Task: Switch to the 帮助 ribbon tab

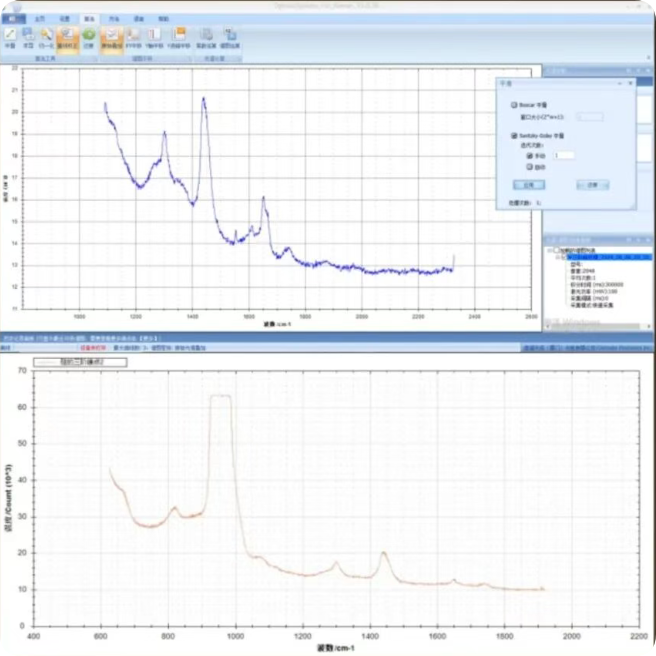Action: click(164, 19)
